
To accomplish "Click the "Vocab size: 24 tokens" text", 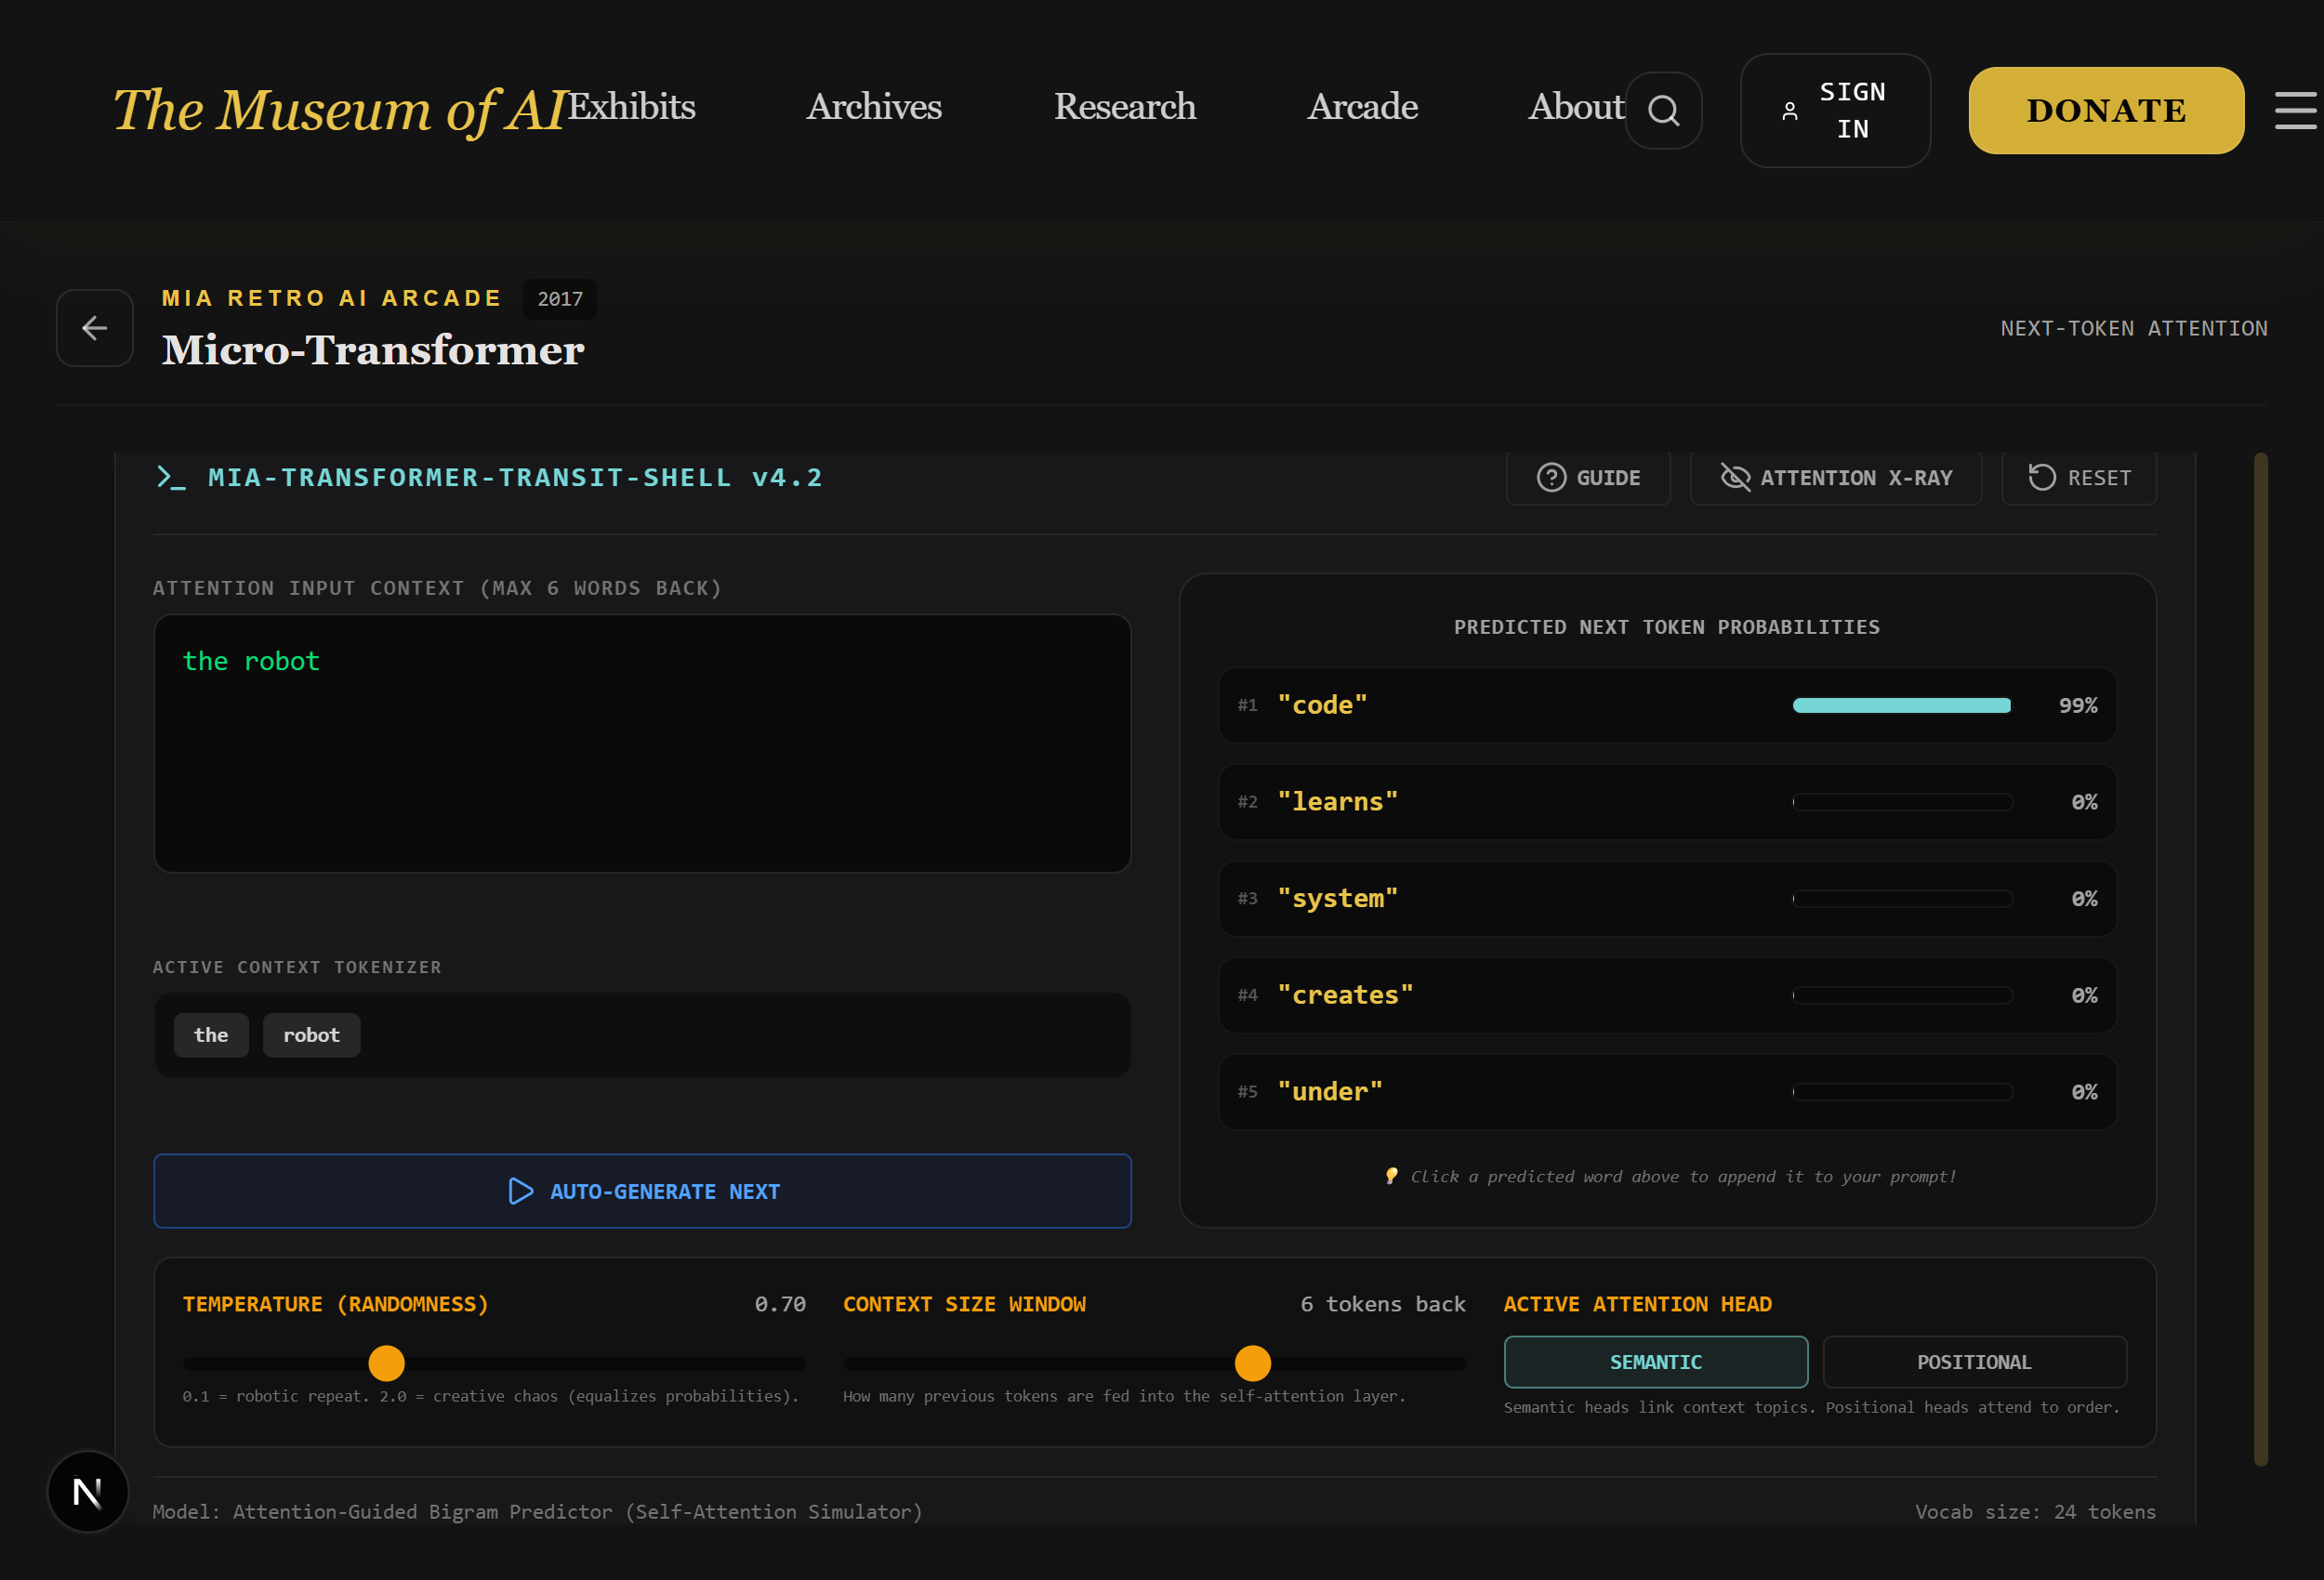I will [2035, 1511].
